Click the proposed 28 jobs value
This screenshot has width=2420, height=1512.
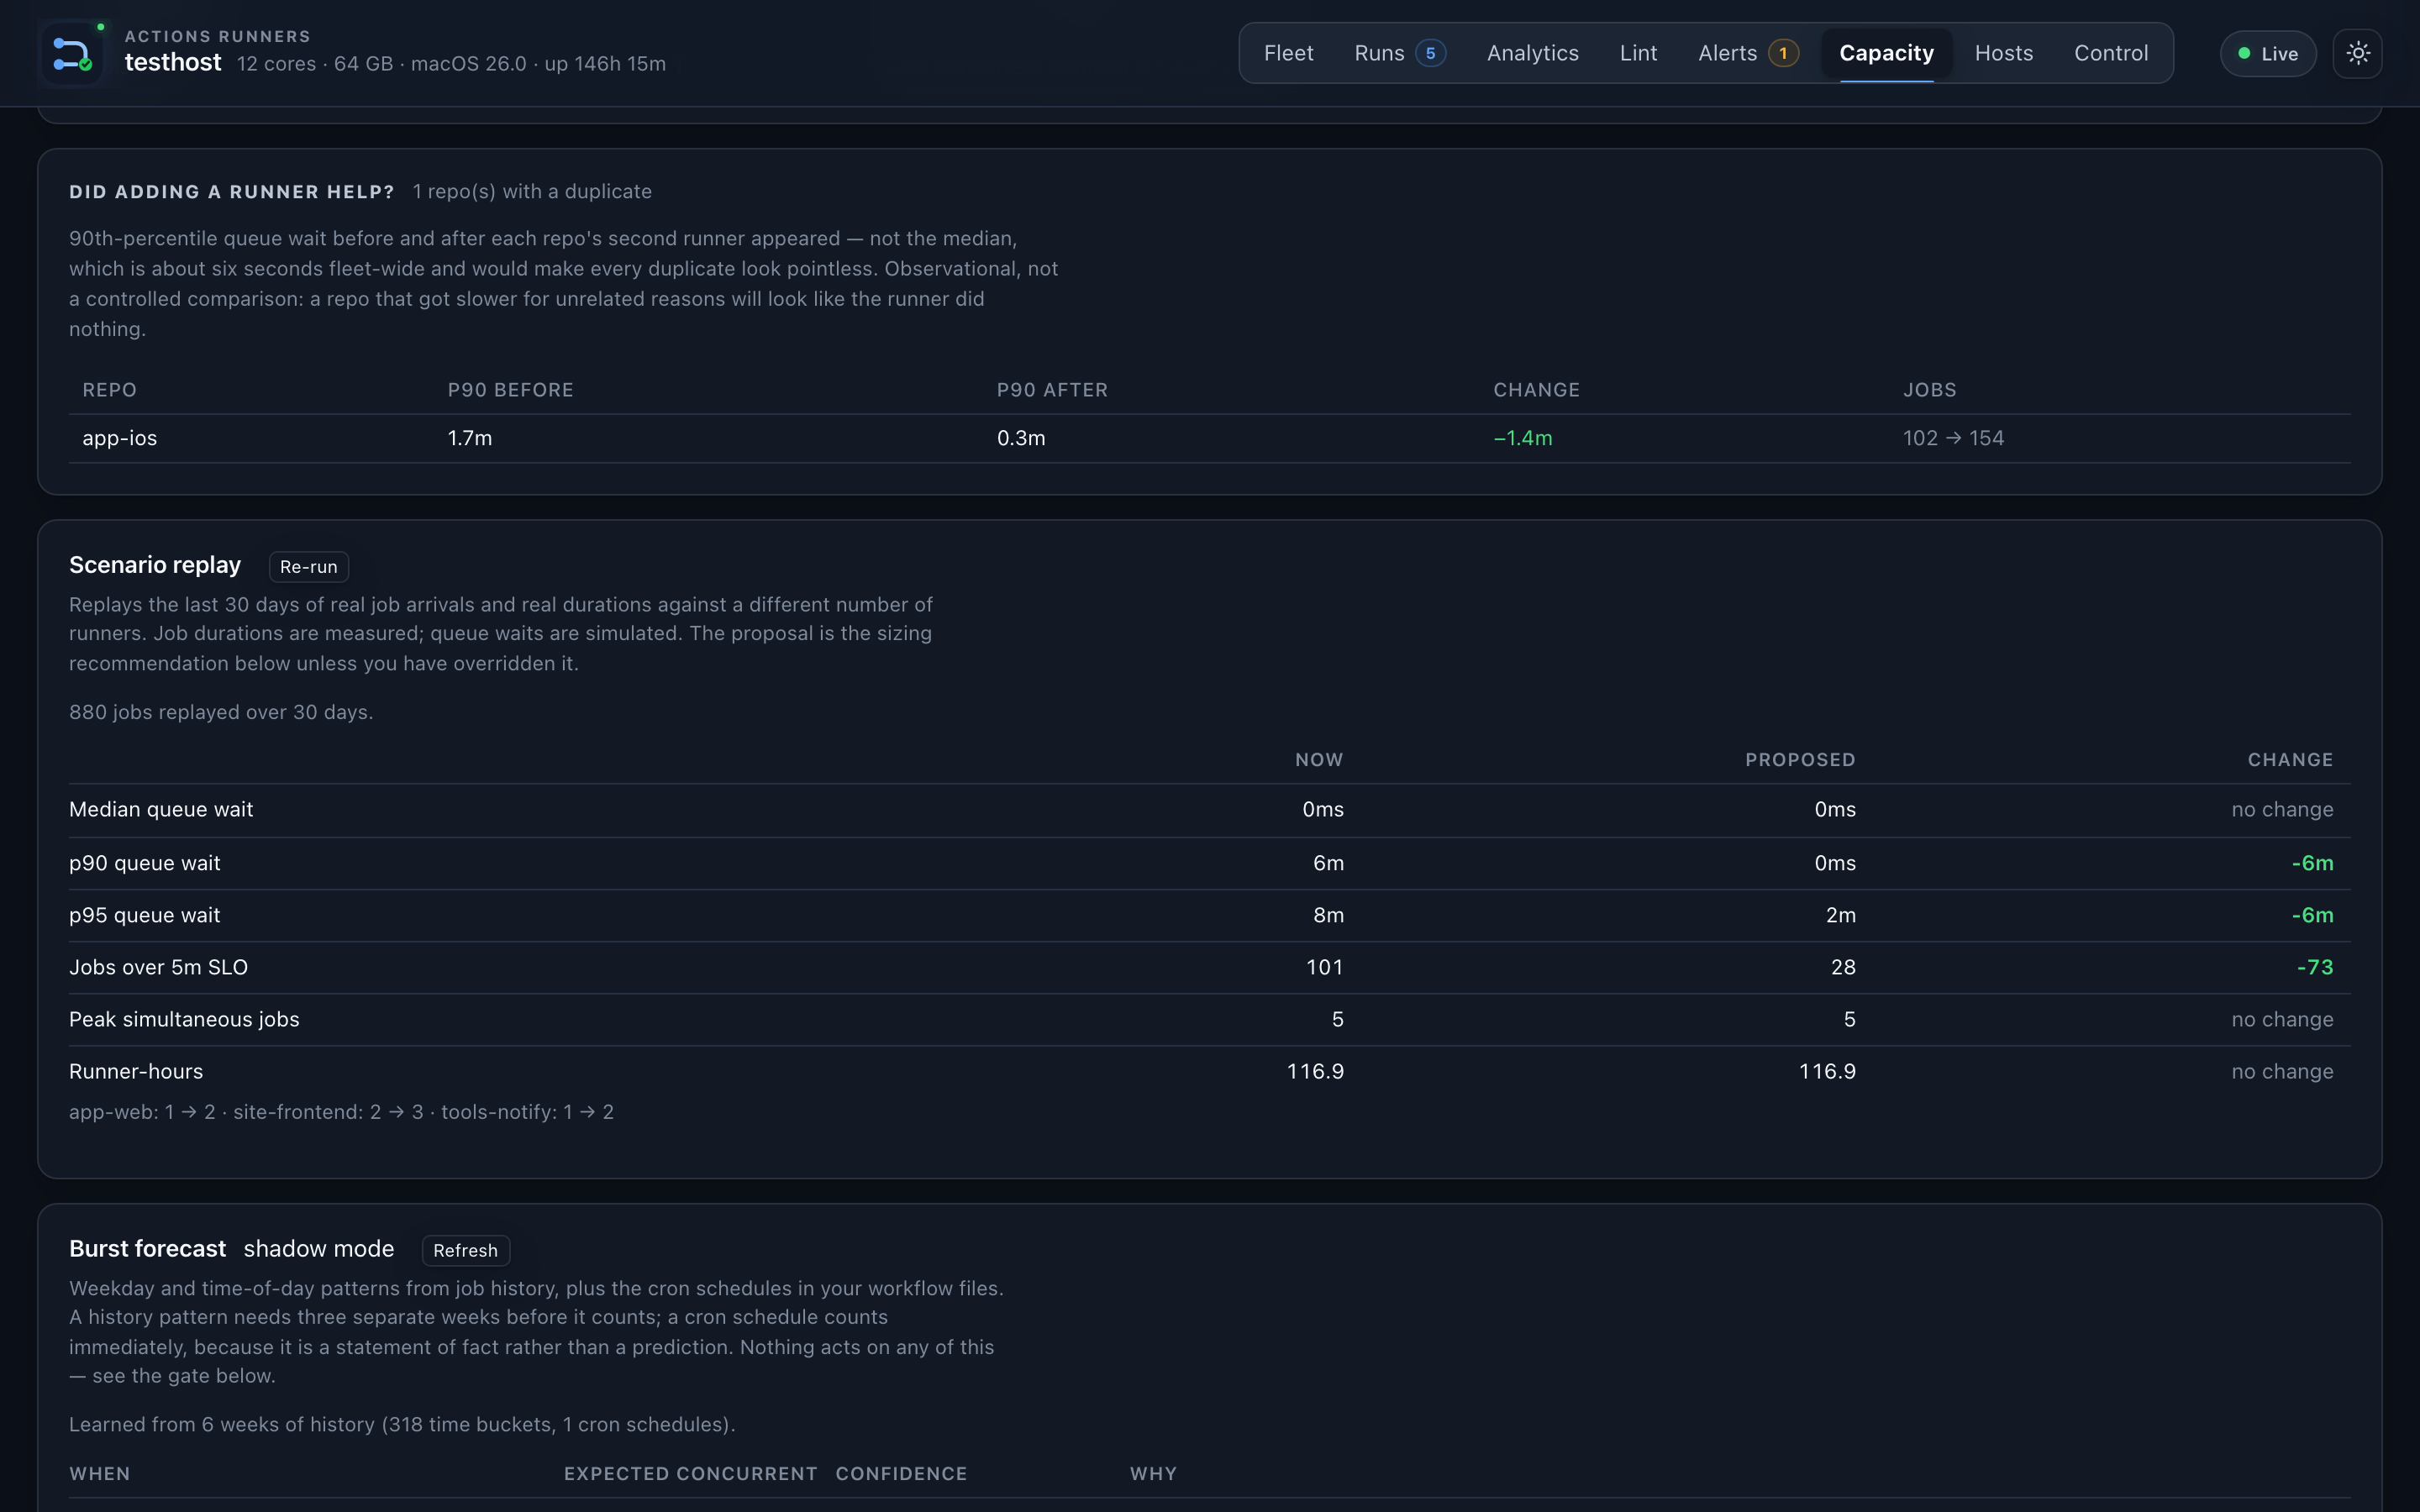click(1843, 968)
